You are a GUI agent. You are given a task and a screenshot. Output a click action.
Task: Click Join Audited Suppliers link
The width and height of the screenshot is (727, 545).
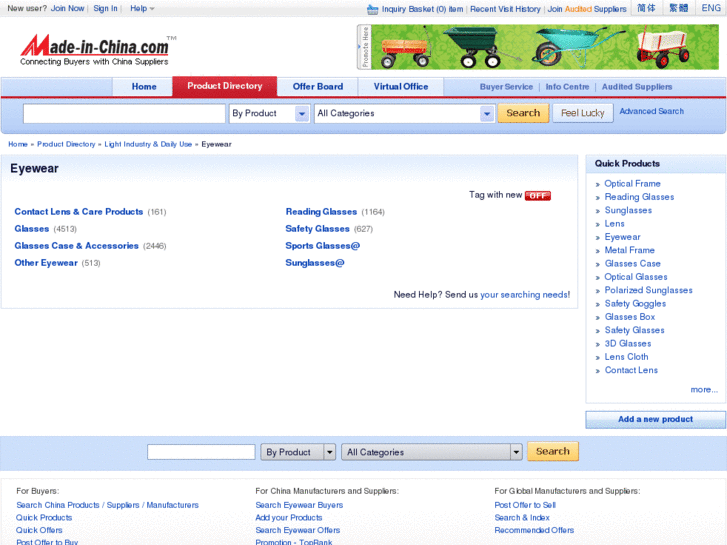tap(587, 9)
